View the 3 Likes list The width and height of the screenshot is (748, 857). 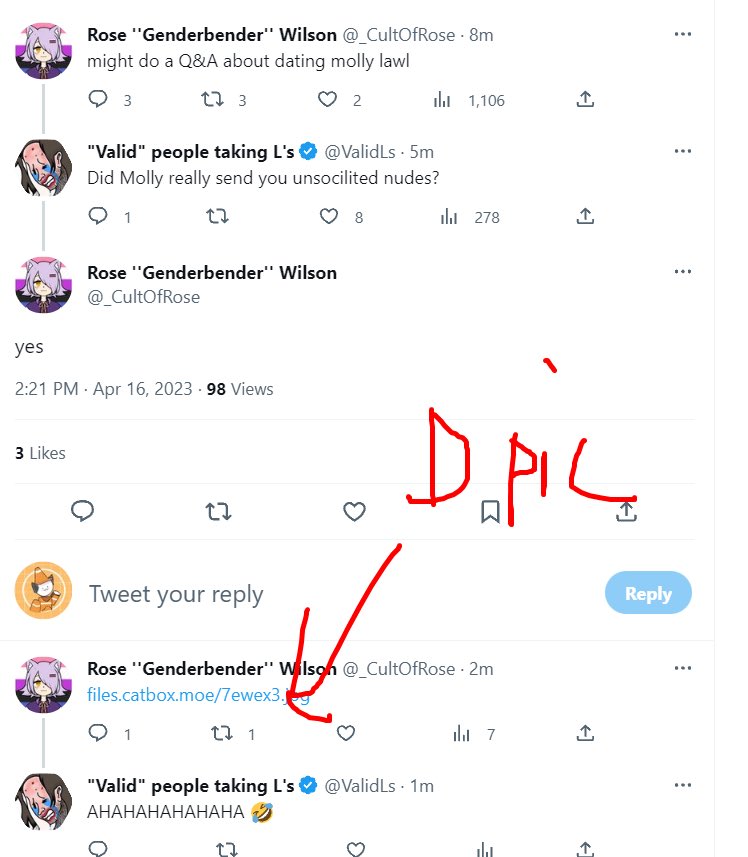[x=40, y=453]
